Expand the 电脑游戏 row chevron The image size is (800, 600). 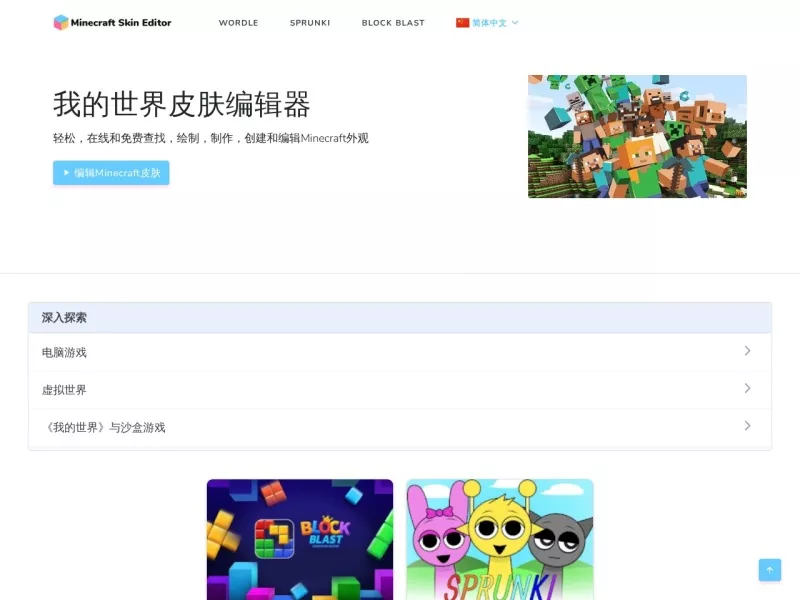(747, 351)
